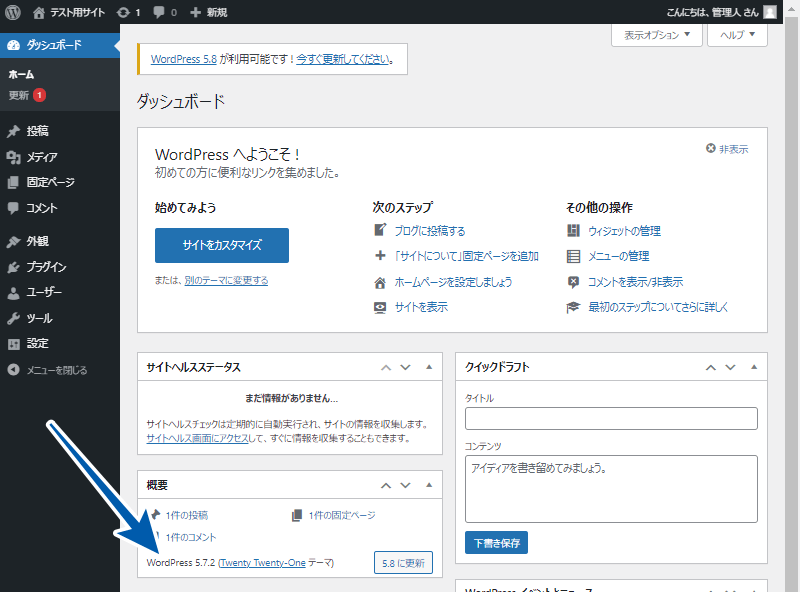The width and height of the screenshot is (800, 592).
Task: Click the 5.8 に更新 button
Action: (x=403, y=563)
